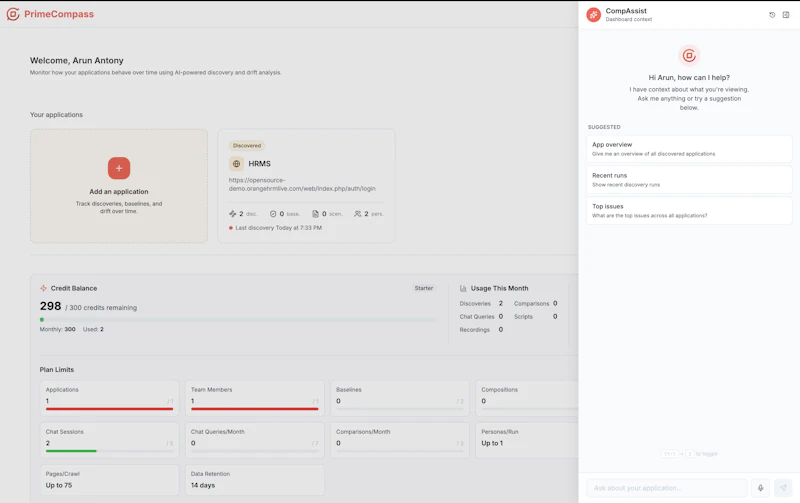
Task: Click the Scripts usage row
Action: 536,317
